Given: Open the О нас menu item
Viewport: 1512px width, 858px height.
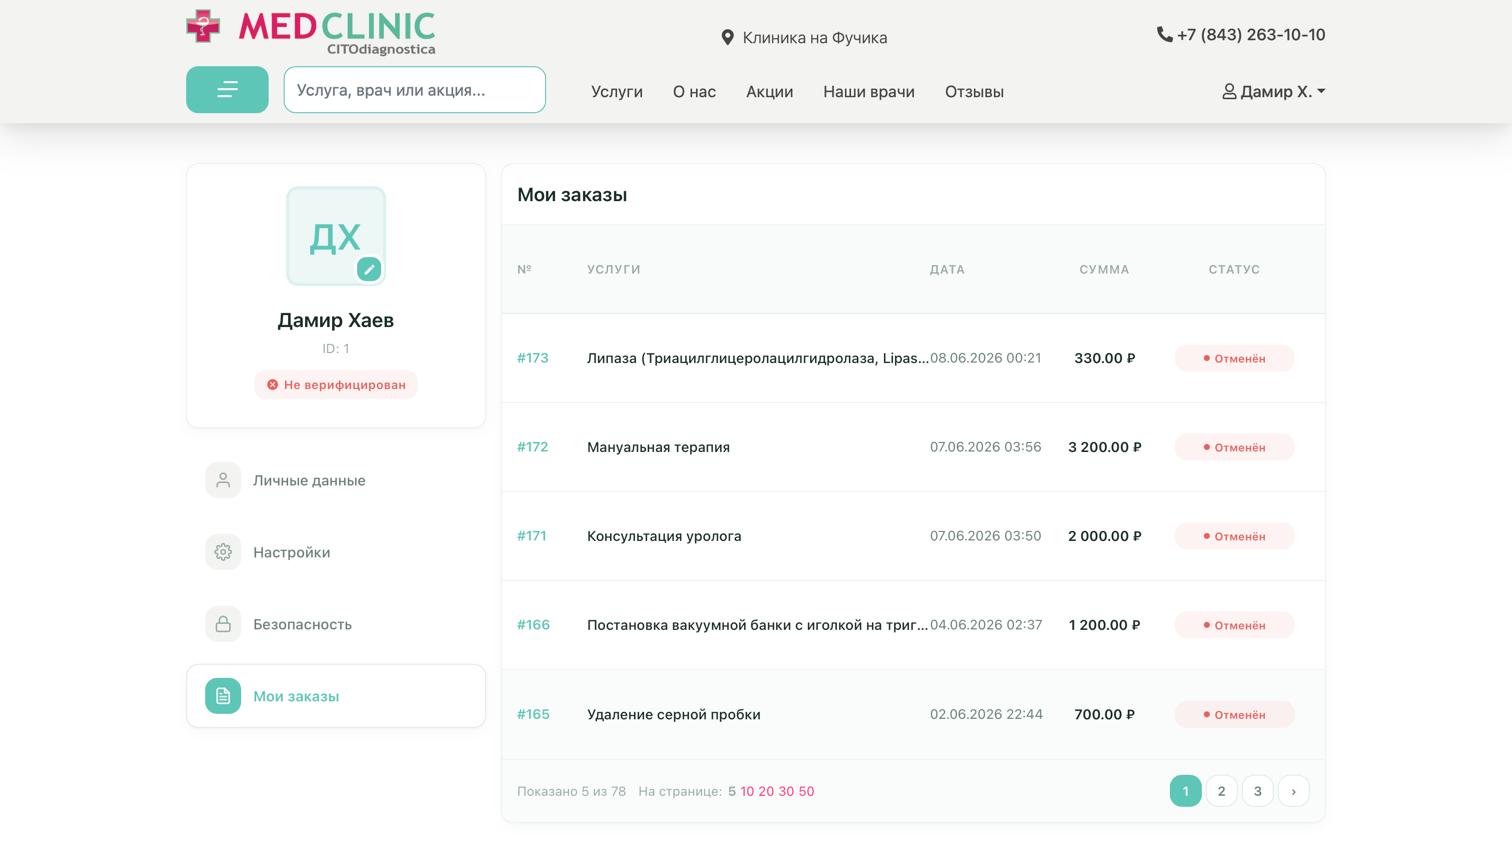Looking at the screenshot, I should (x=694, y=92).
